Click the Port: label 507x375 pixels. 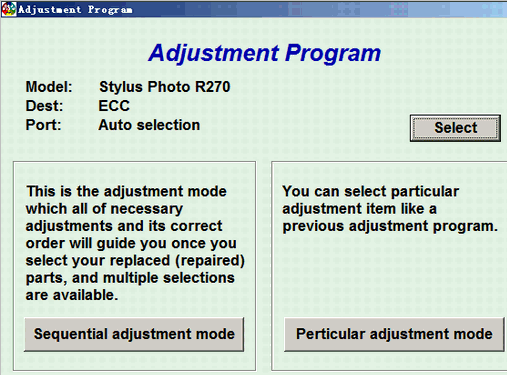pyautogui.click(x=44, y=125)
